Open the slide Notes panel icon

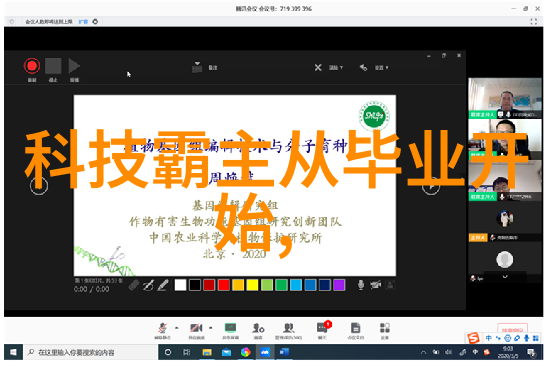197,67
